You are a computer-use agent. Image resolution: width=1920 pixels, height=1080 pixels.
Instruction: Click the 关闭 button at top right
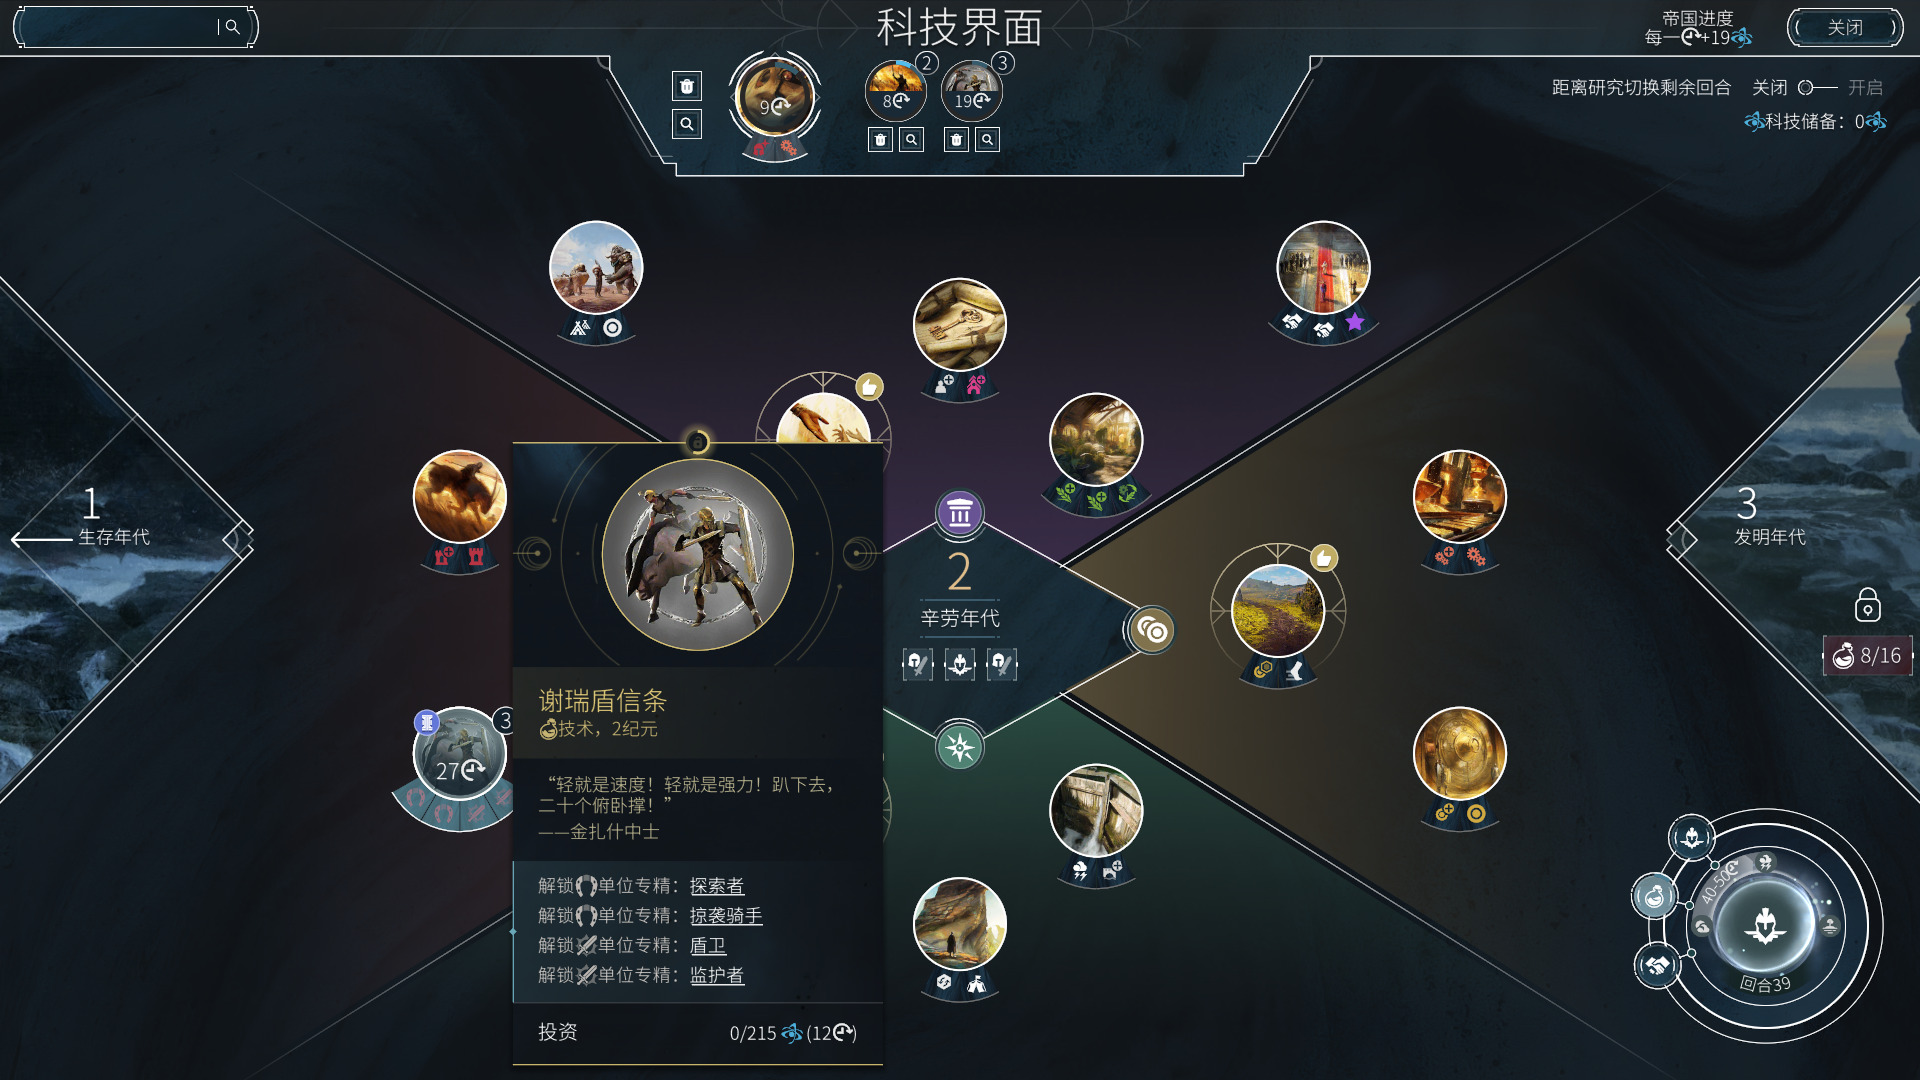(1845, 28)
